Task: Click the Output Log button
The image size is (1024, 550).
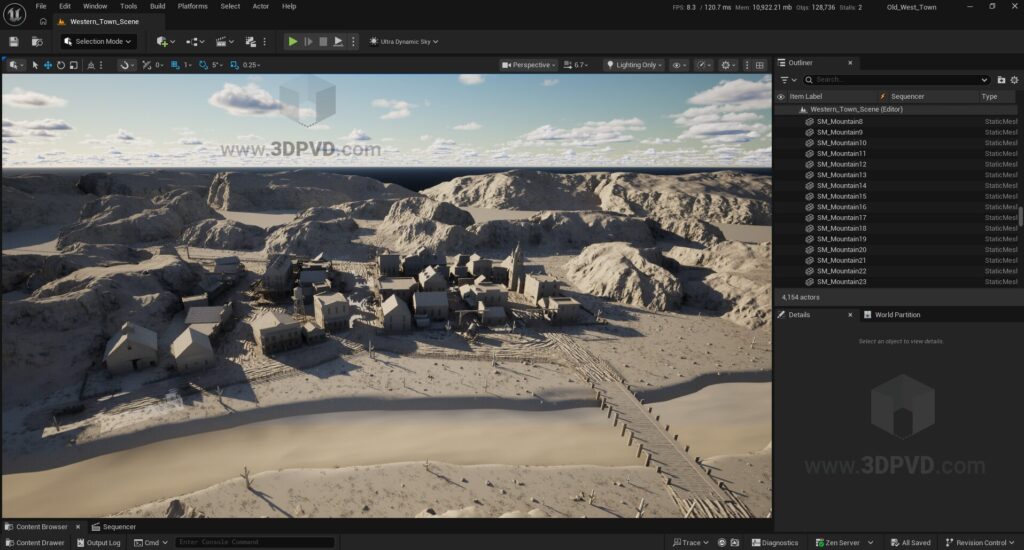Action: click(98, 542)
